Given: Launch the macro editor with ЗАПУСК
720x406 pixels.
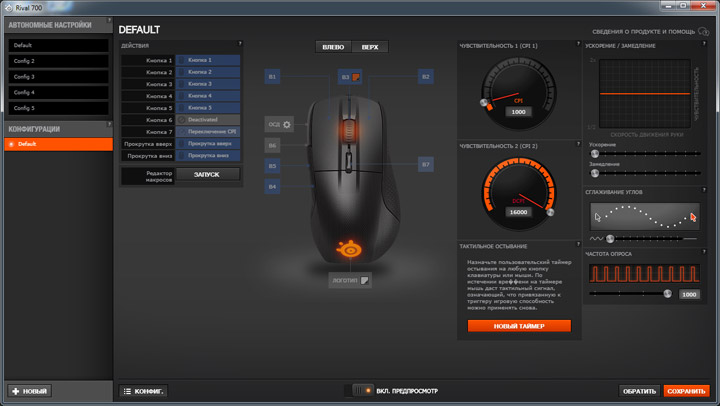Looking at the screenshot, I should (208, 175).
